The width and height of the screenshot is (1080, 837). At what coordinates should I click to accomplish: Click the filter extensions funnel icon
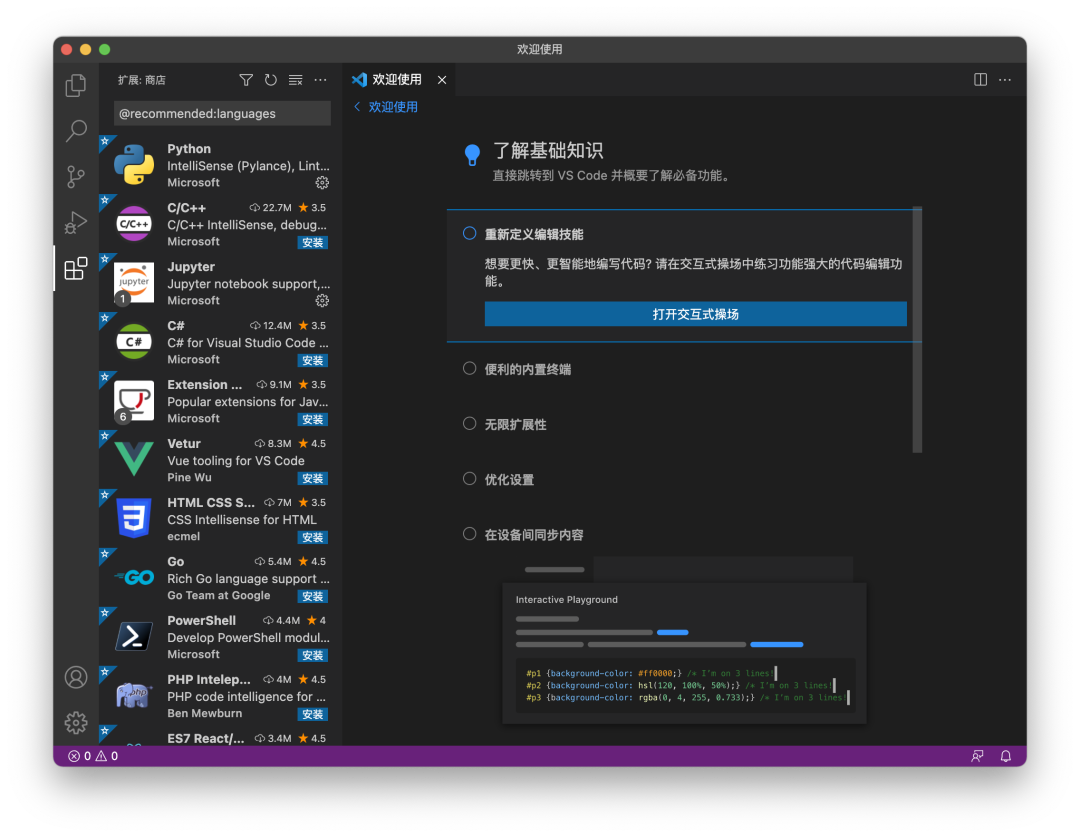(246, 80)
